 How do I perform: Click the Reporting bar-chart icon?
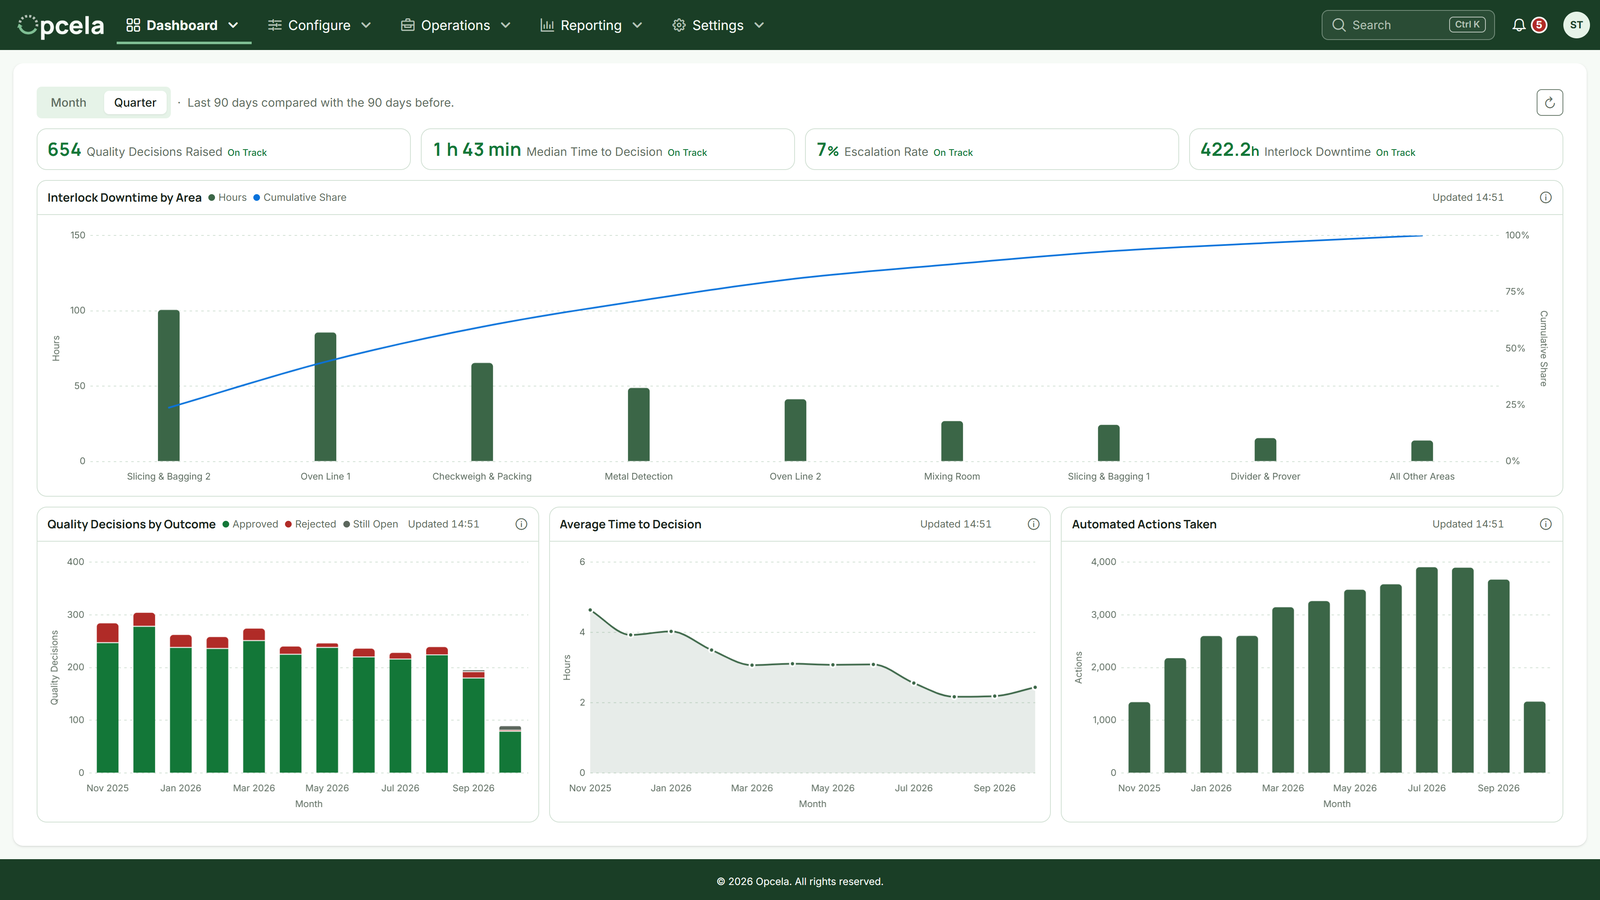click(x=547, y=25)
